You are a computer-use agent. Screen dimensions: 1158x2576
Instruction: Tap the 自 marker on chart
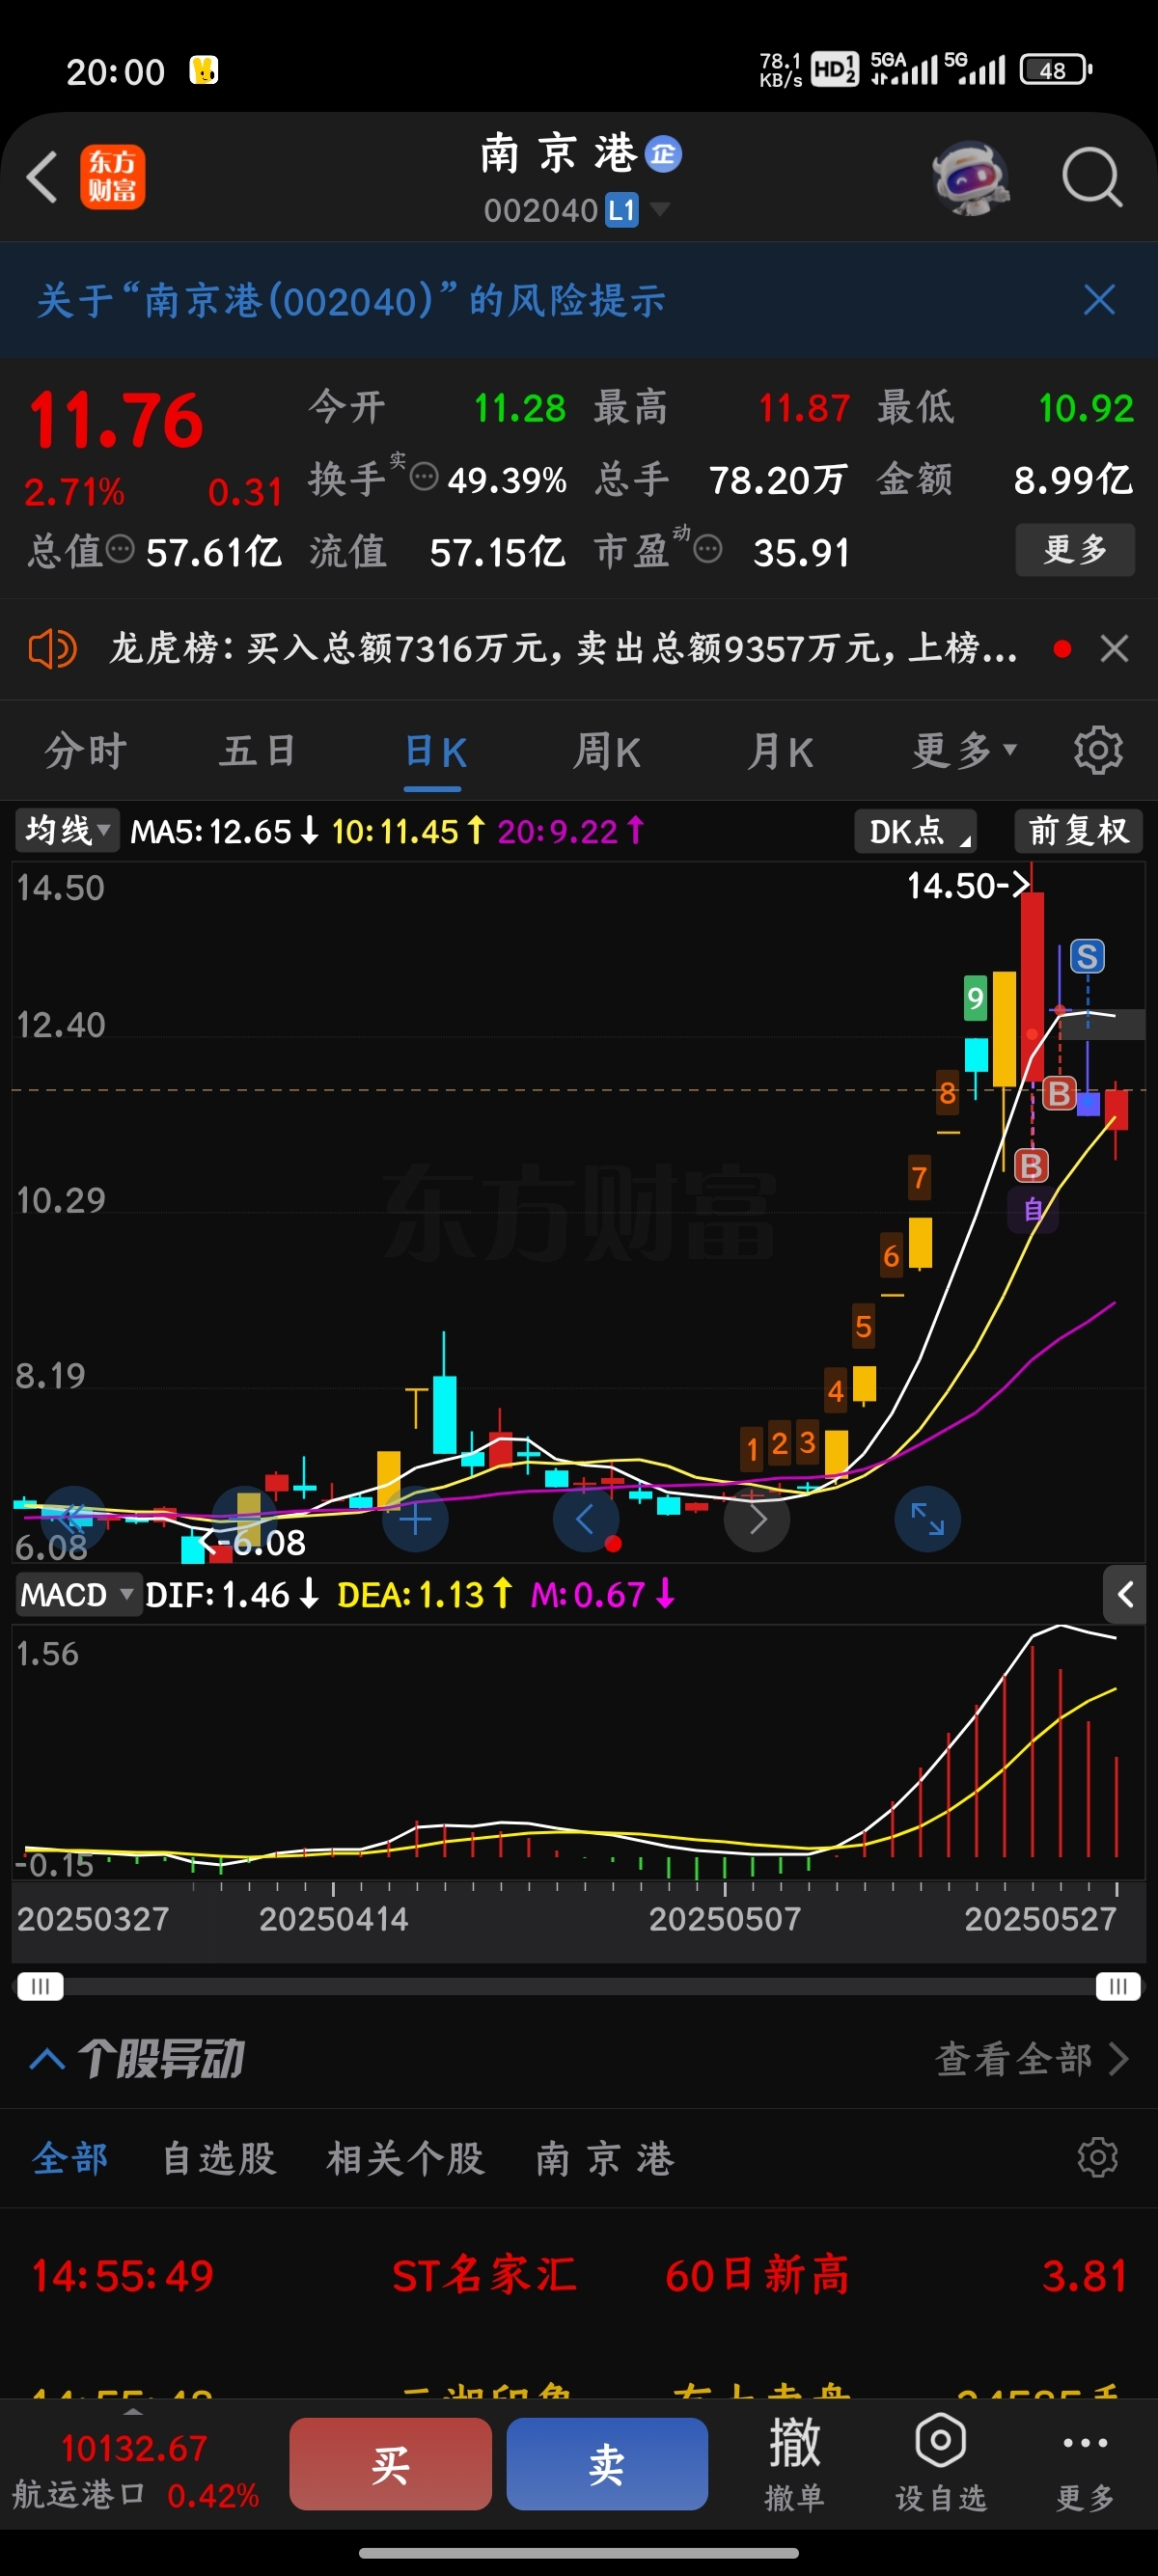click(x=1033, y=1210)
